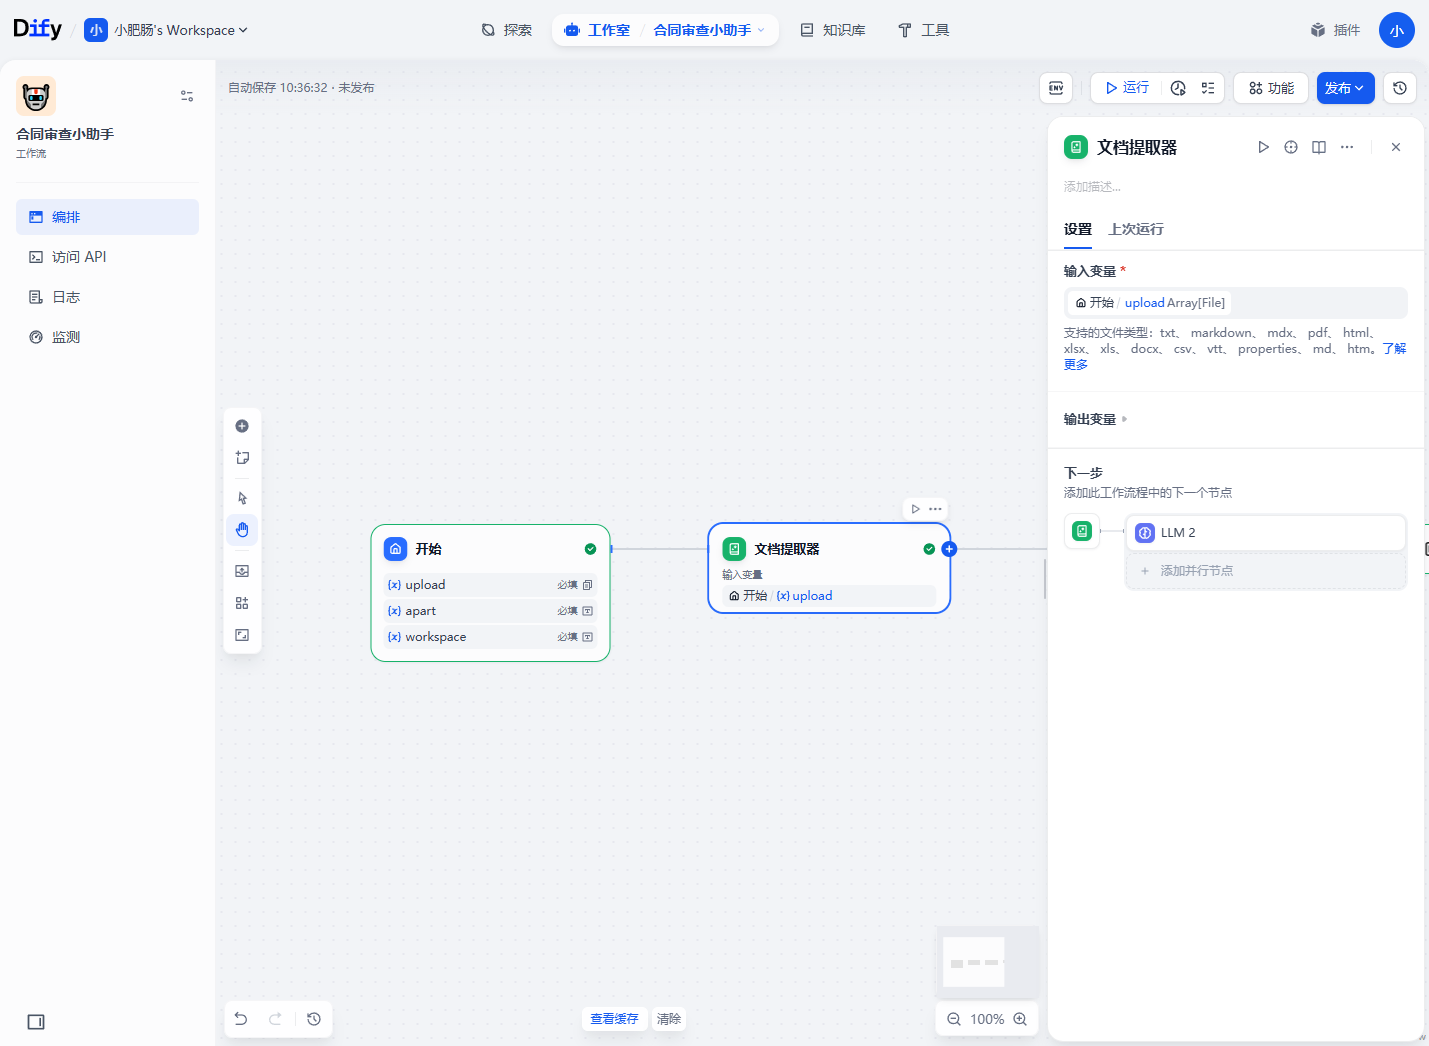Image resolution: width=1429 pixels, height=1046 pixels.
Task: Open more options above 文档提取器 node
Action: click(x=936, y=509)
